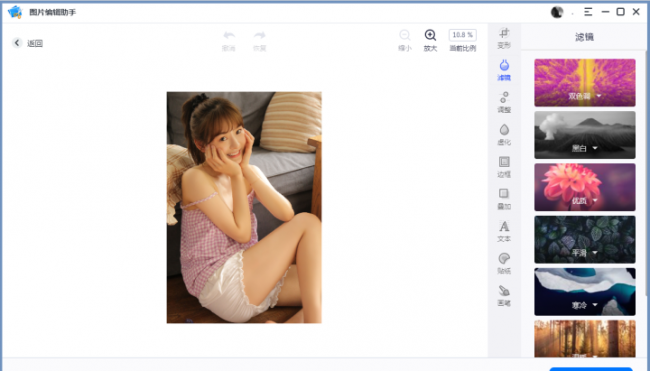This screenshot has height=371, width=650.
Task: Select the 画笔 brush tool
Action: tap(504, 296)
